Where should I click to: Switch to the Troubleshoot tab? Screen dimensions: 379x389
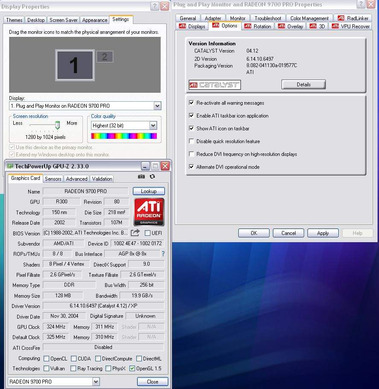coord(268,18)
